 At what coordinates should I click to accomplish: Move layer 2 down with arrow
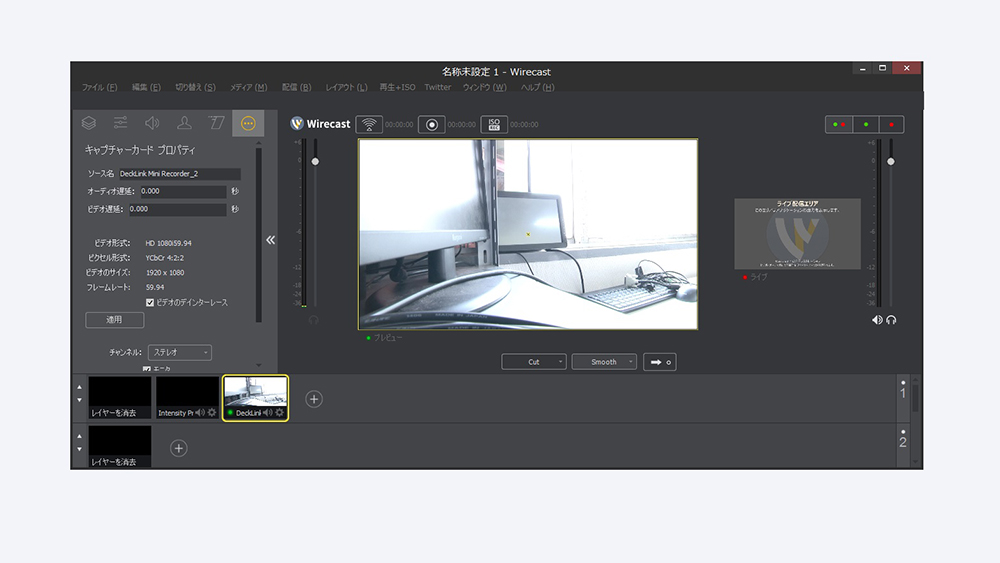point(79,449)
